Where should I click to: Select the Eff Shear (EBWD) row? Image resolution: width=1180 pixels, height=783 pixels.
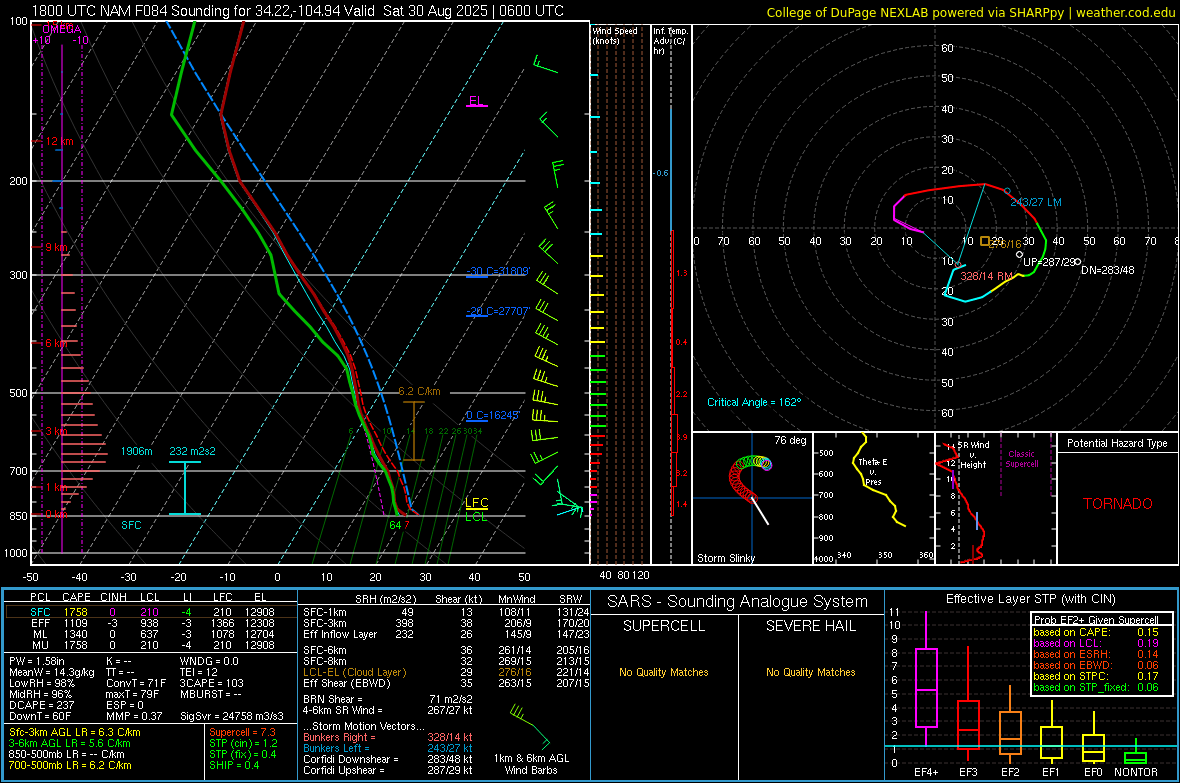coord(446,683)
